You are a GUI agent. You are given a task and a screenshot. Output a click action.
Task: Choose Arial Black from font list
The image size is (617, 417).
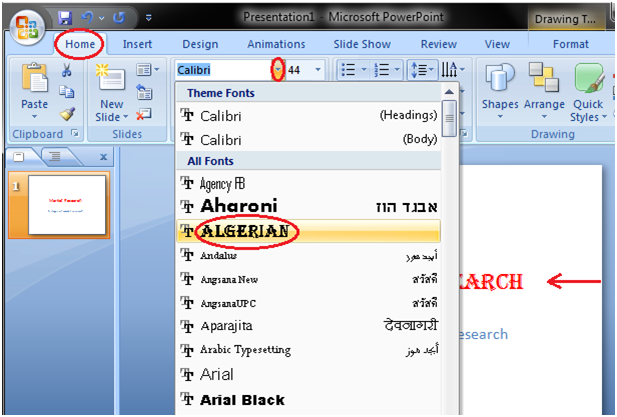tap(243, 400)
